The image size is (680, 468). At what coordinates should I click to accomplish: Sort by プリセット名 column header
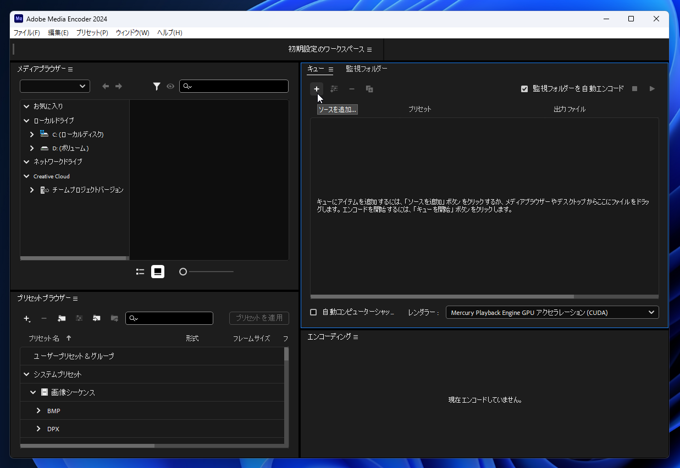point(44,338)
